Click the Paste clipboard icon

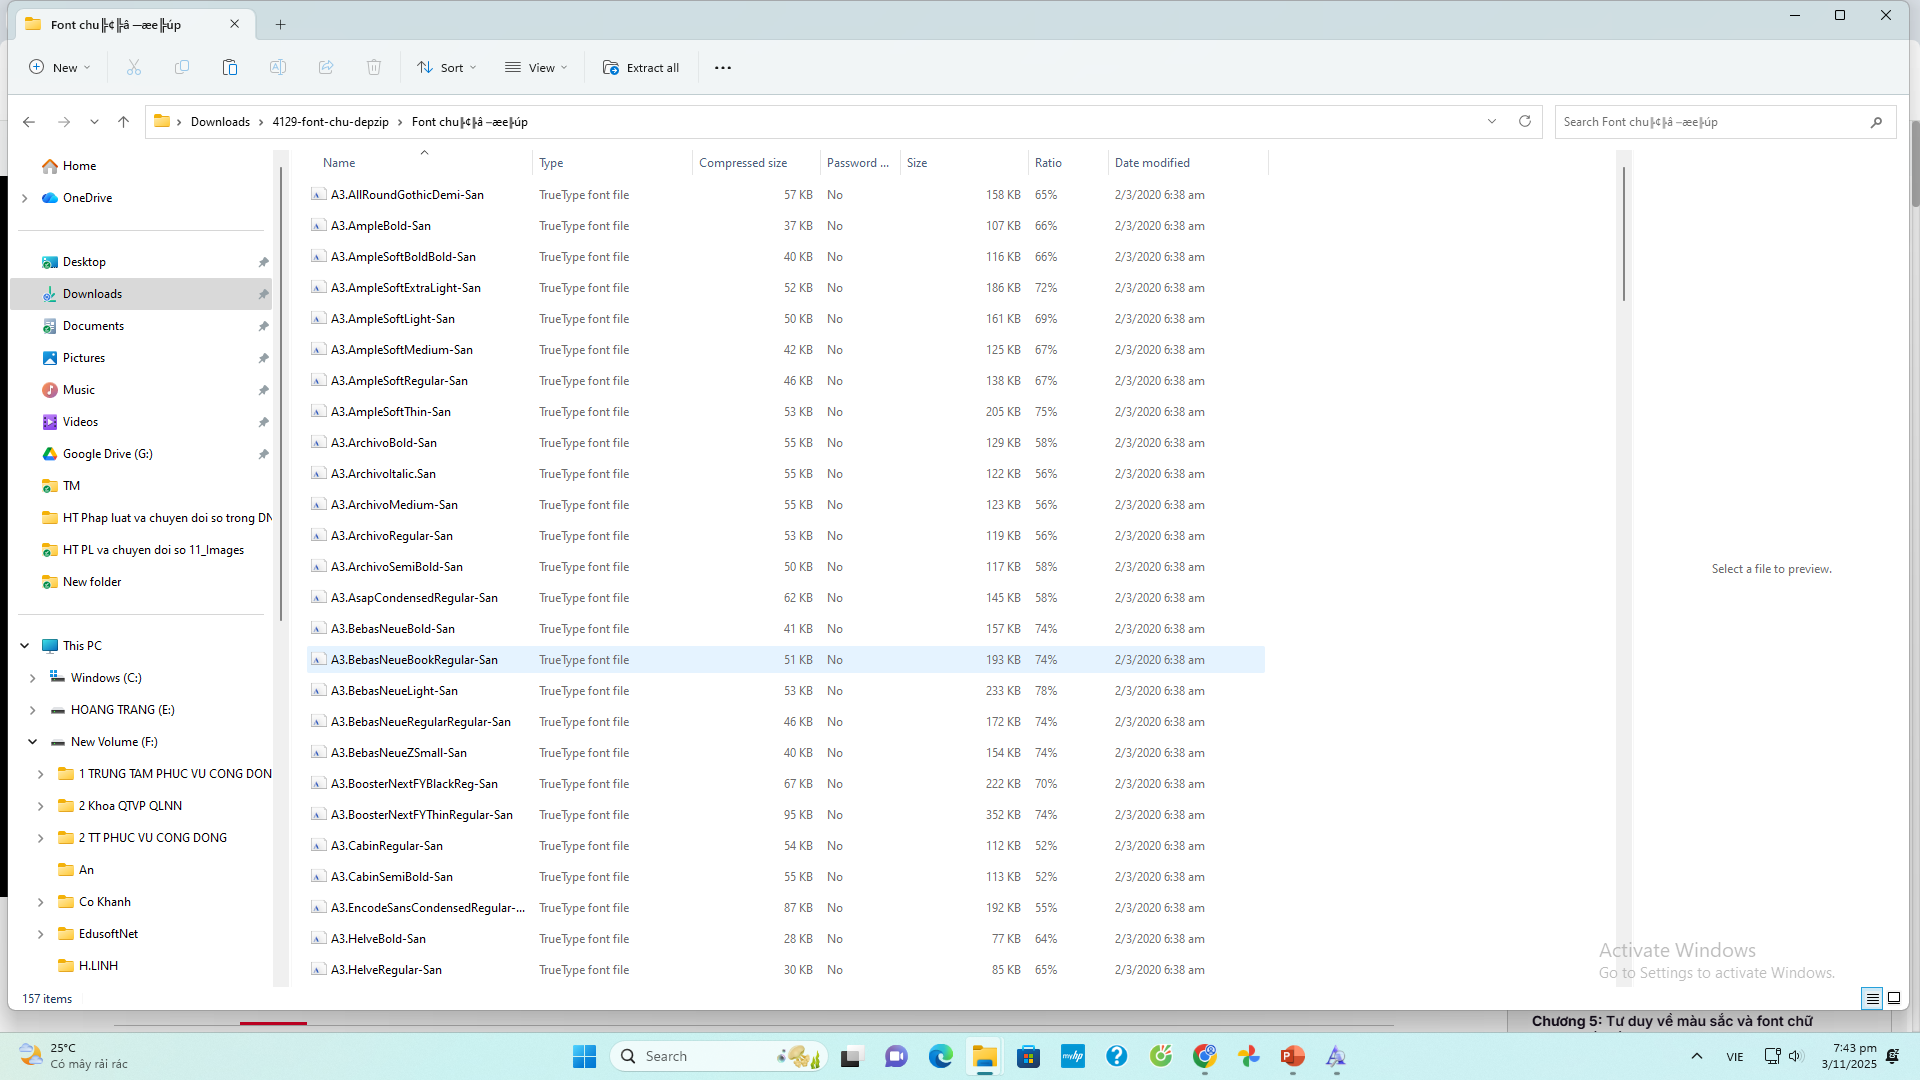click(229, 68)
